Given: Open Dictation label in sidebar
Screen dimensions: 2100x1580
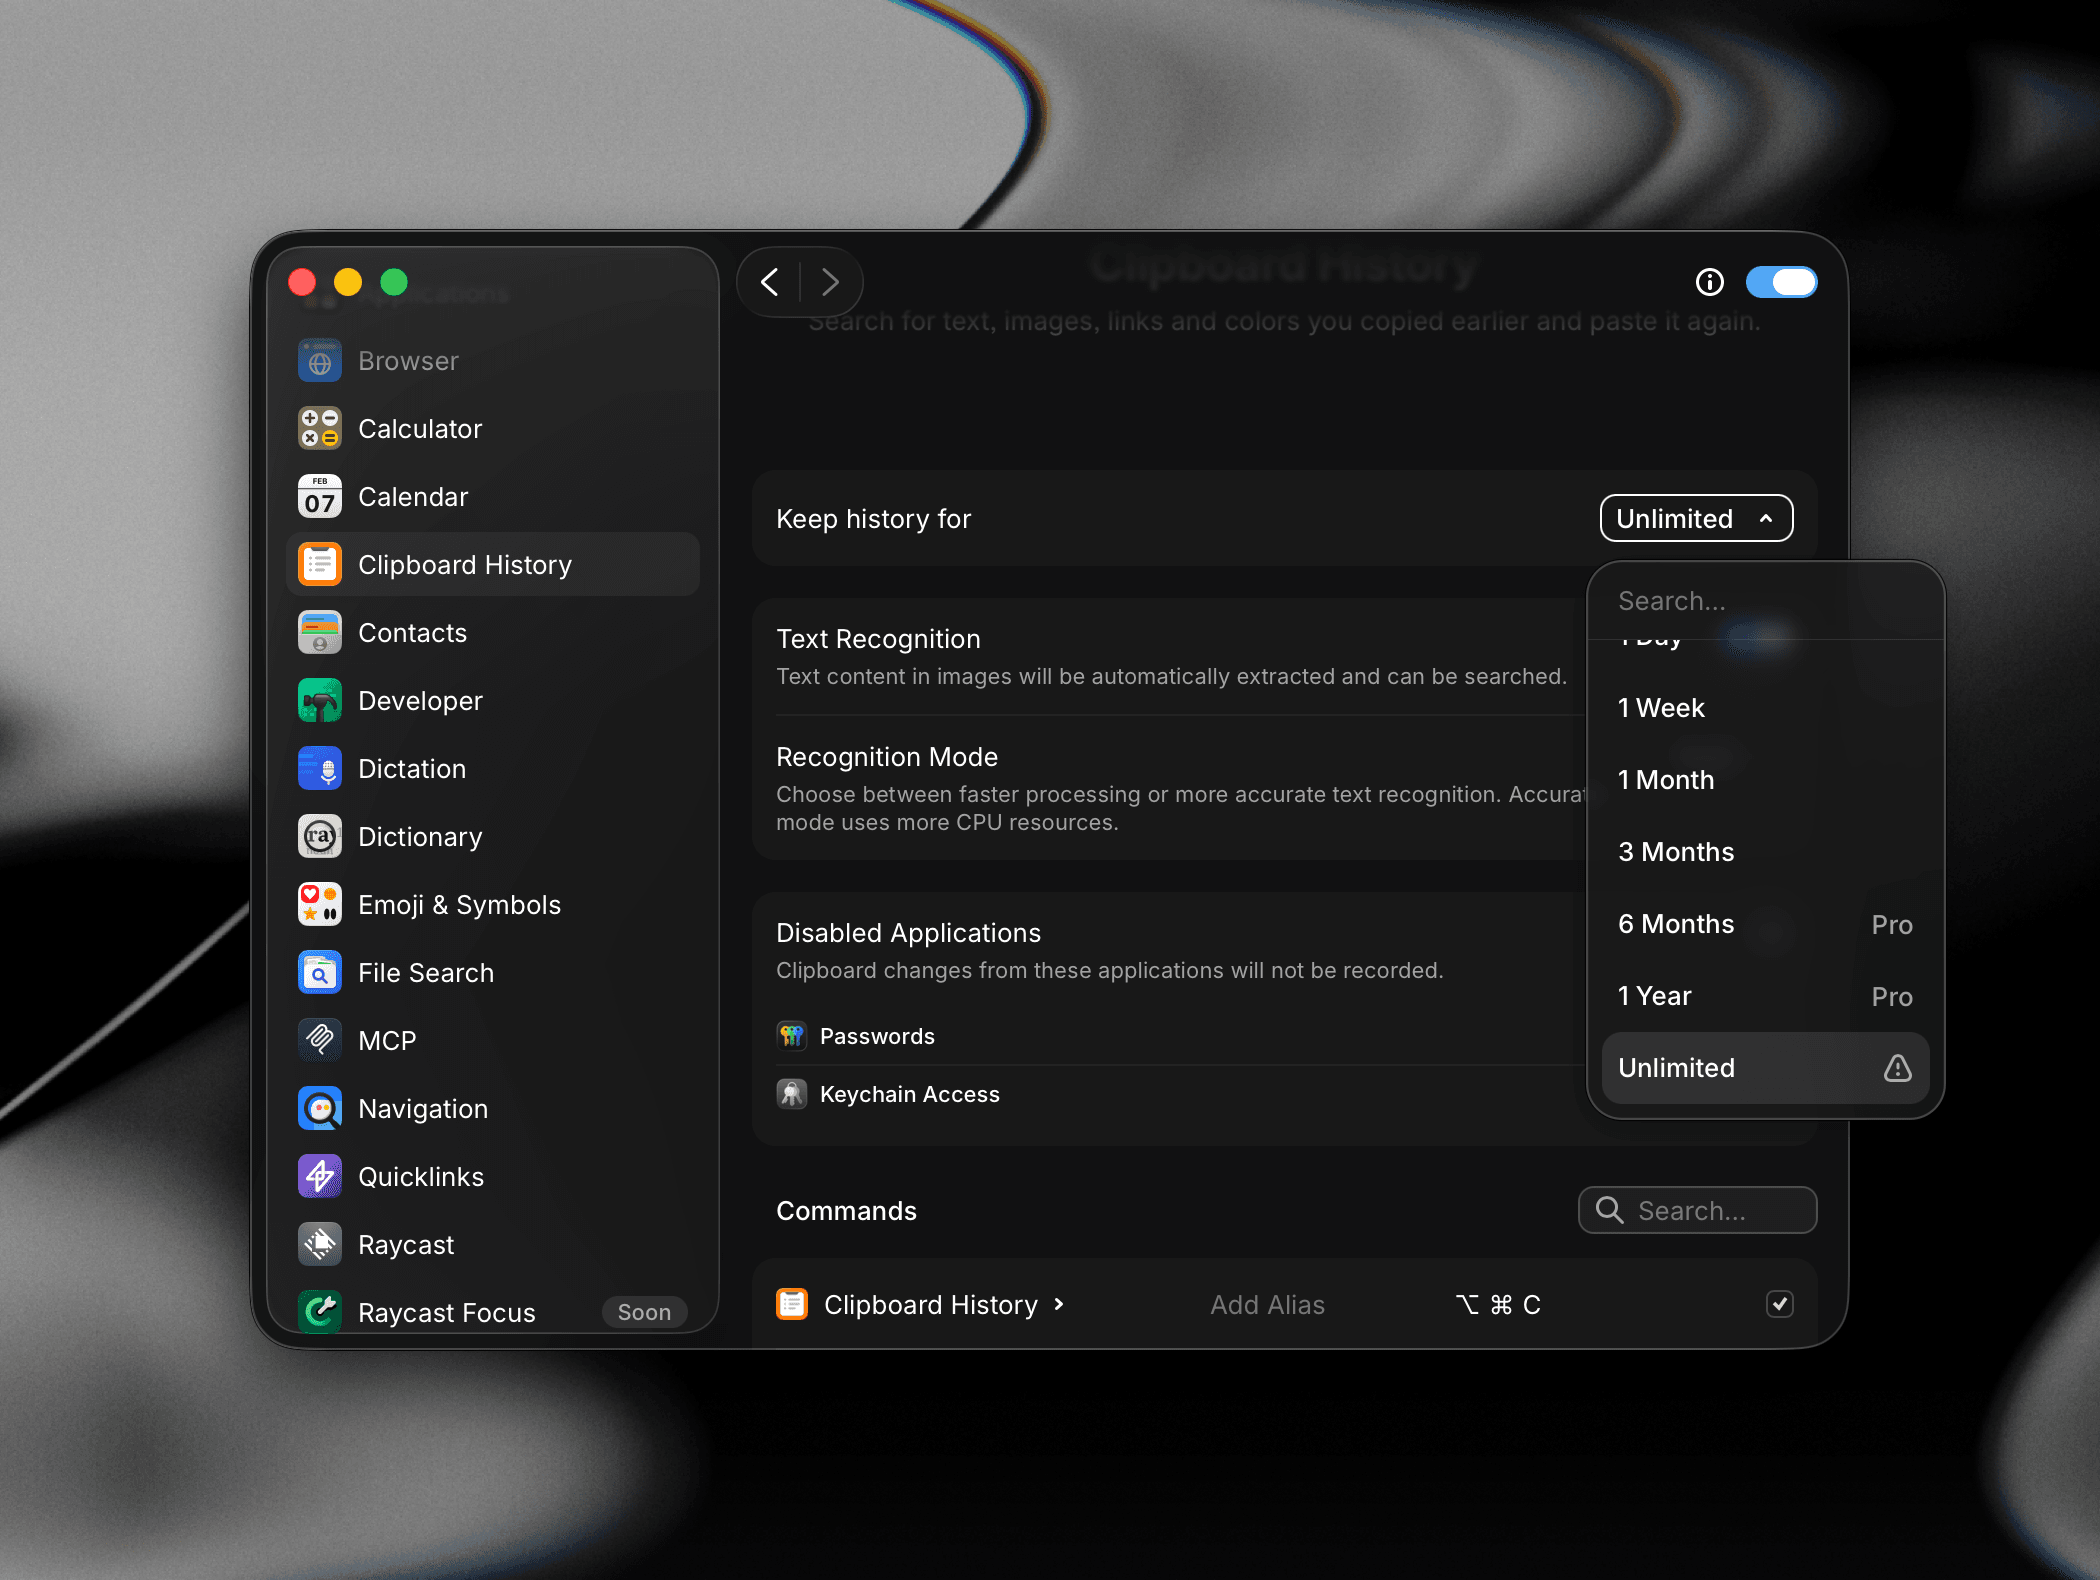Looking at the screenshot, I should coord(412,769).
